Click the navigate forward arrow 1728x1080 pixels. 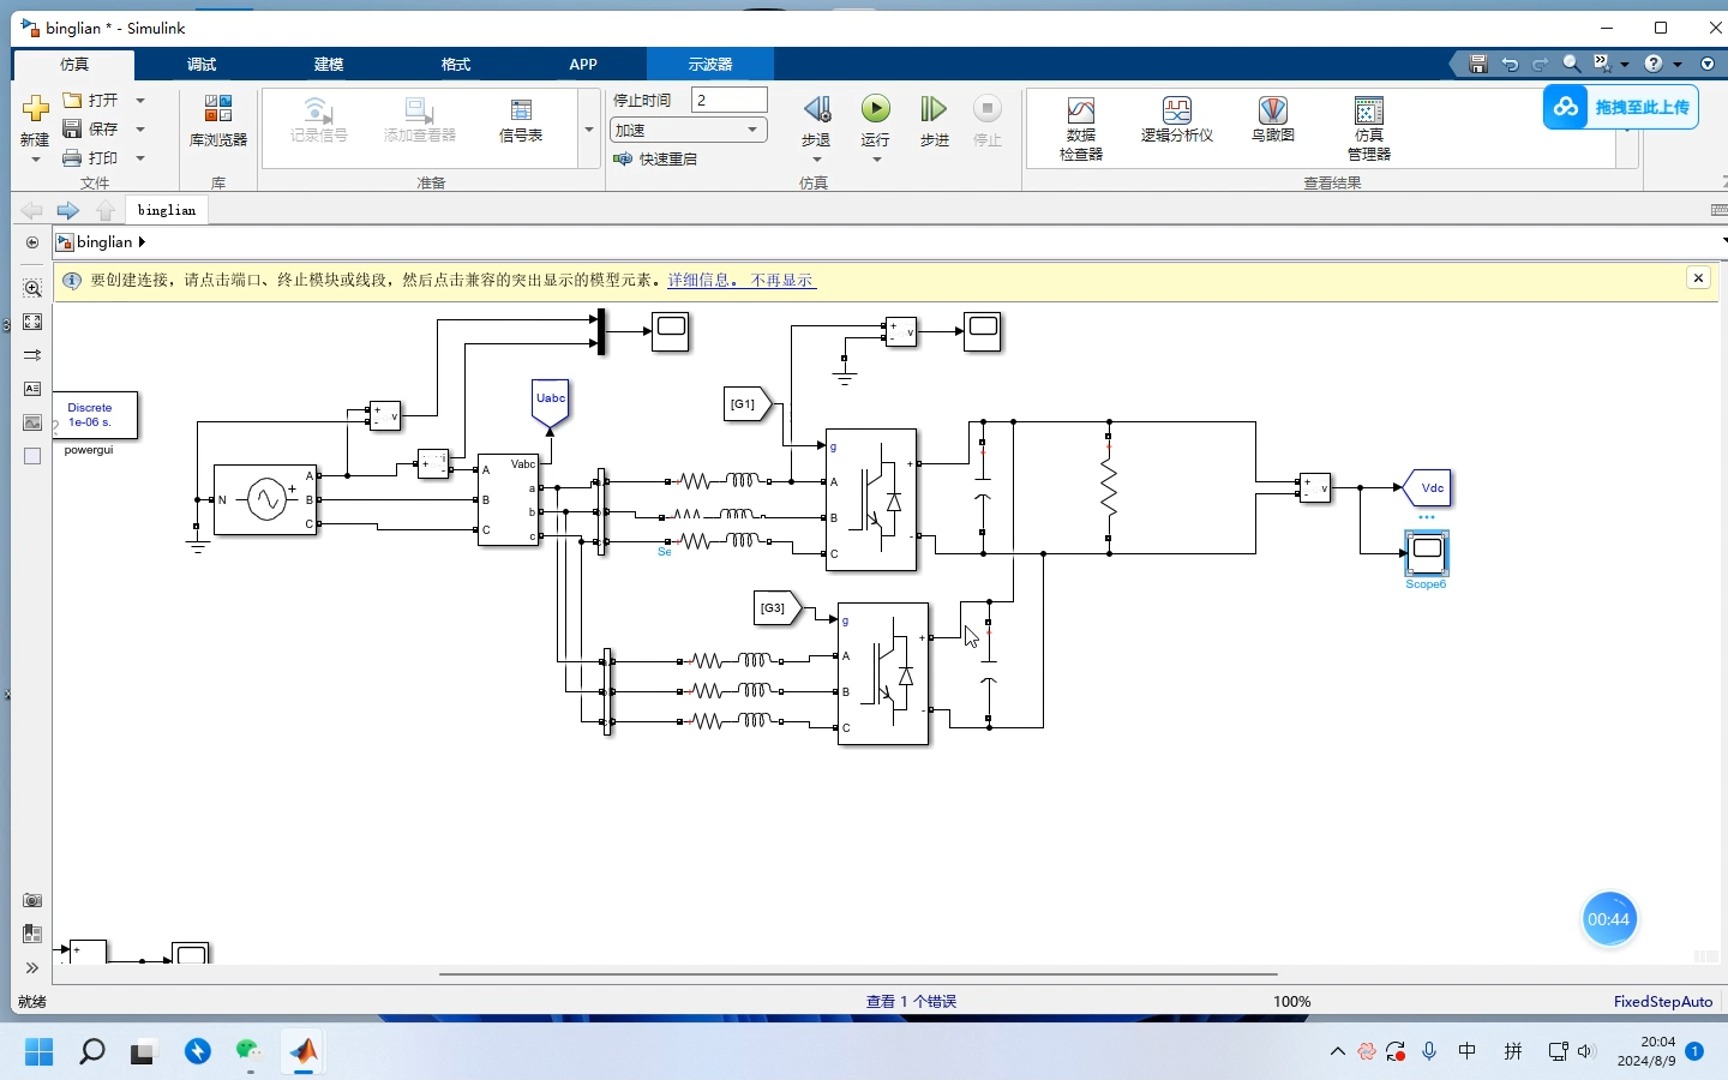click(68, 210)
